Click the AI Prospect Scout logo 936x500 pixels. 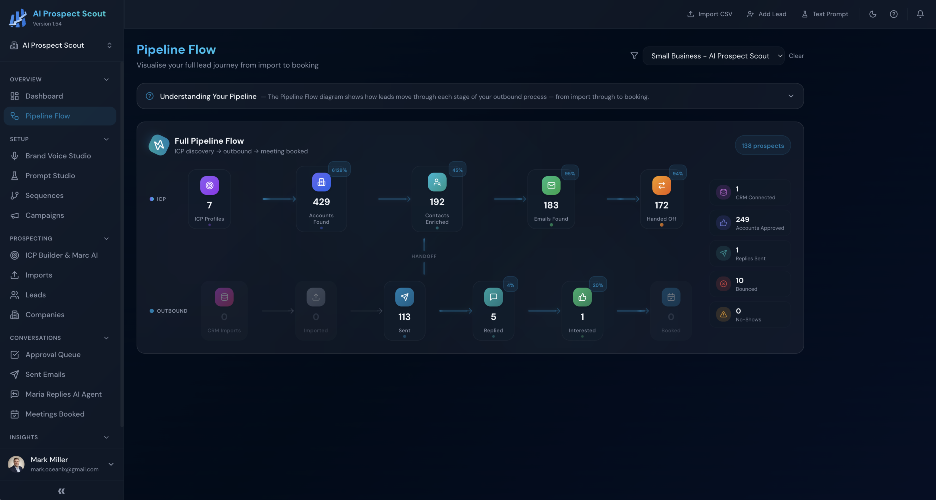pyautogui.click(x=18, y=18)
